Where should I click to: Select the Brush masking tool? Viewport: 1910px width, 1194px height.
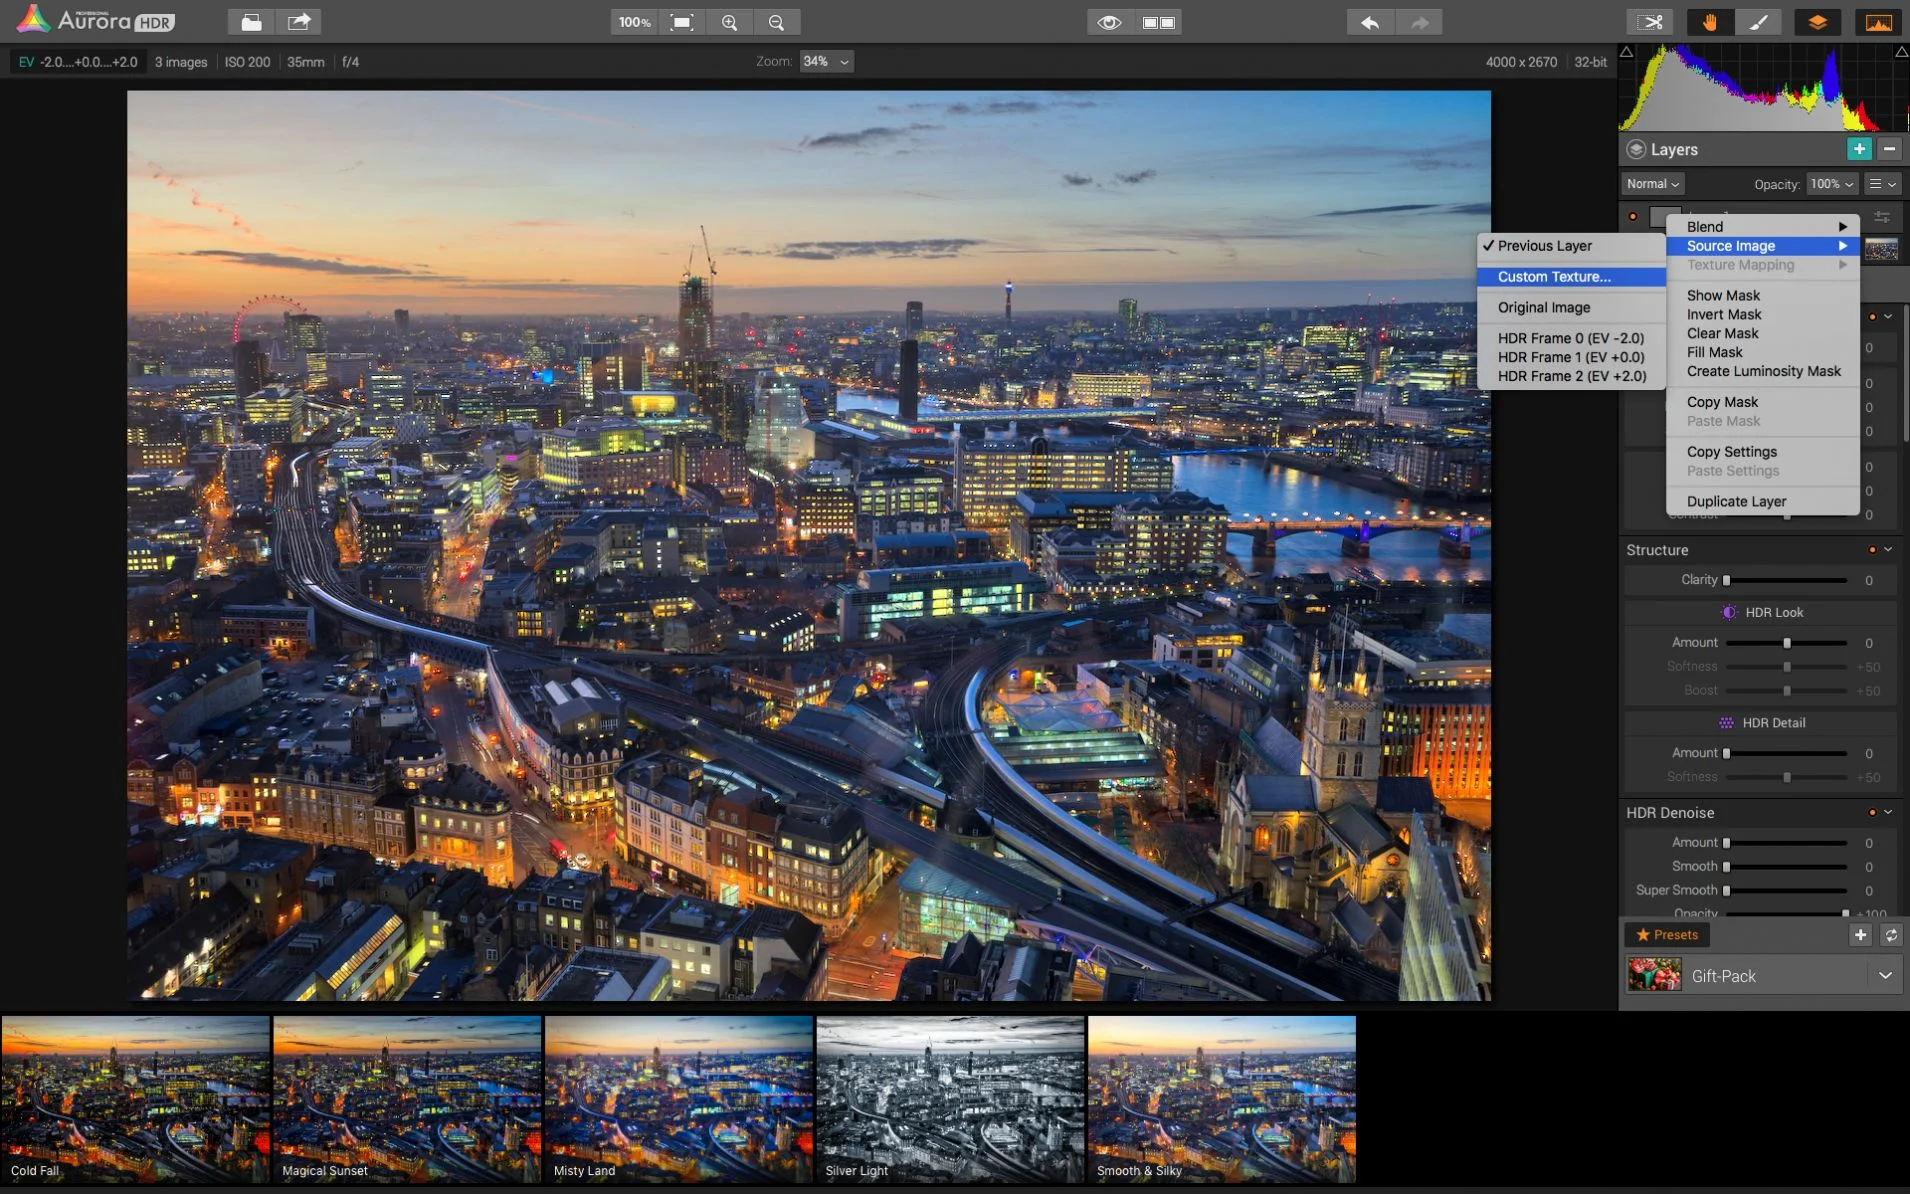click(x=1758, y=22)
